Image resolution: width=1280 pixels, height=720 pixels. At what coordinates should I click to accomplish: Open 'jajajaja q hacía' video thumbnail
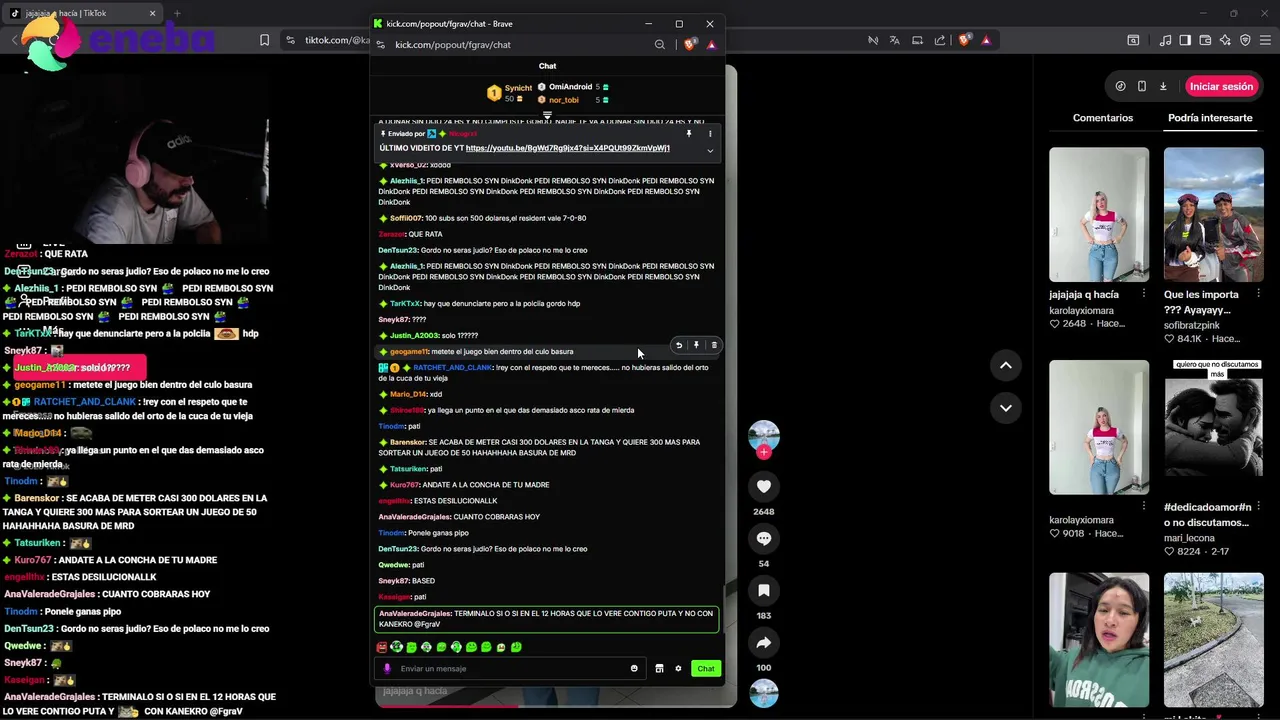tap(1099, 215)
